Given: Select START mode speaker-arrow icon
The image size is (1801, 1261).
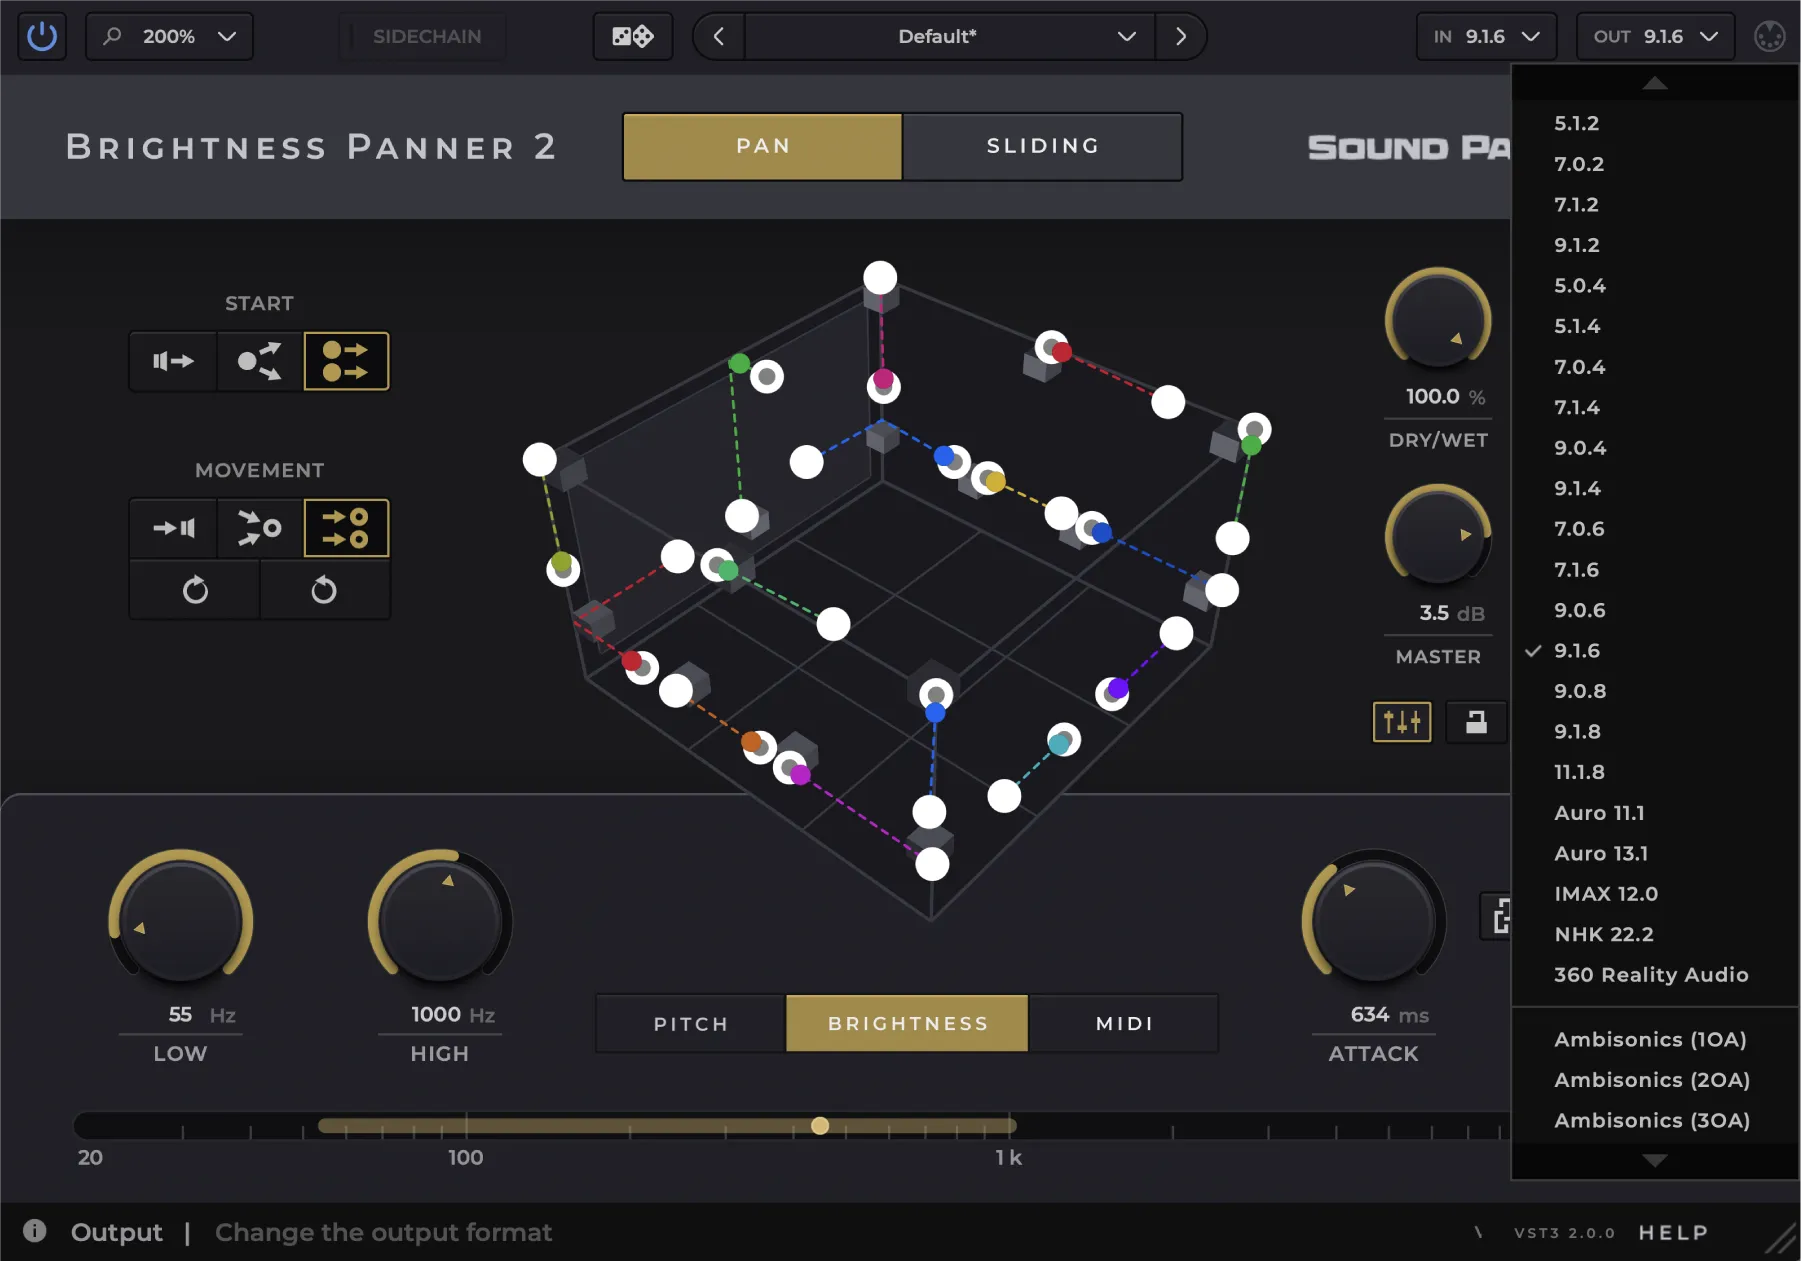Looking at the screenshot, I should [173, 361].
